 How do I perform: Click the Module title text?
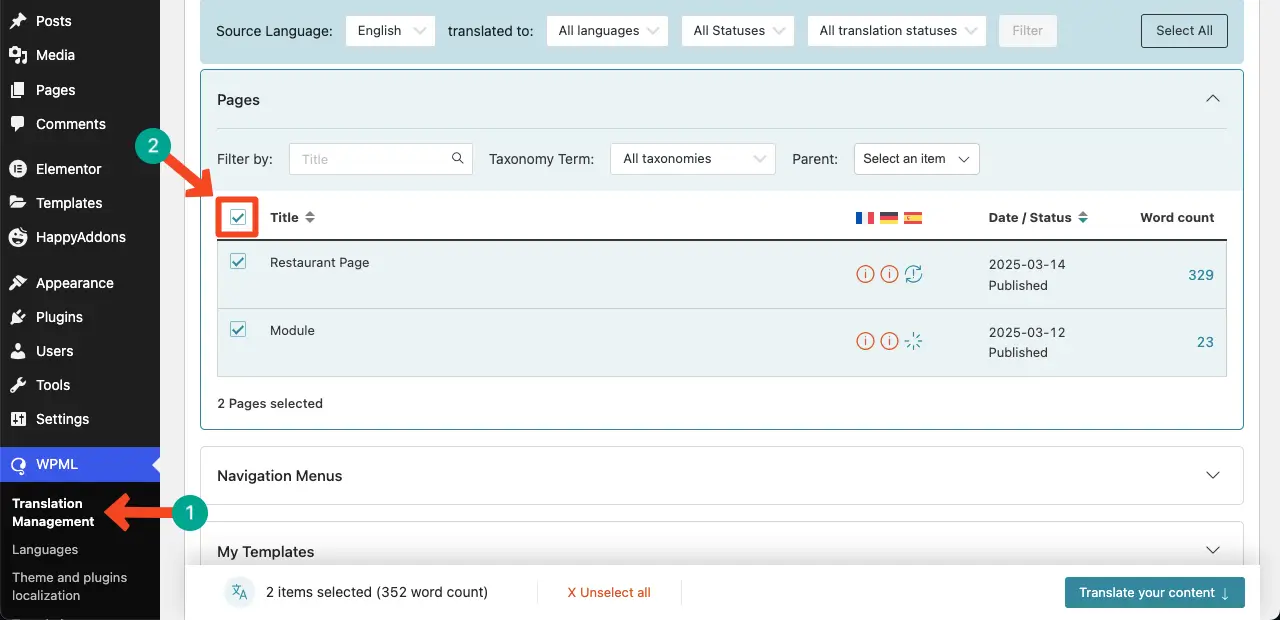[292, 330]
